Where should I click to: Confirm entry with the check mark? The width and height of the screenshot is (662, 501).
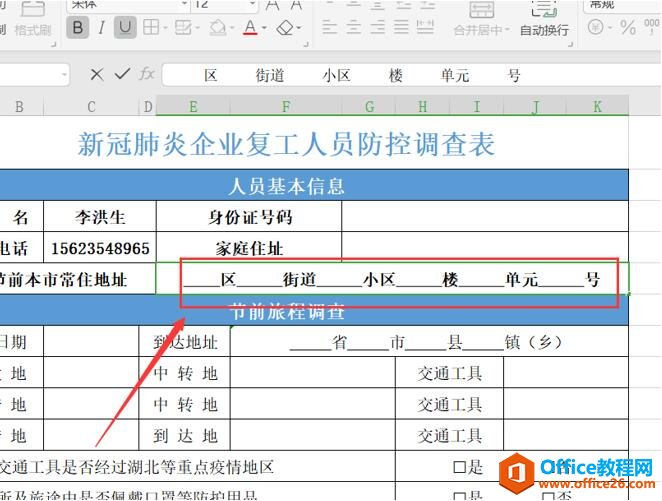122,74
